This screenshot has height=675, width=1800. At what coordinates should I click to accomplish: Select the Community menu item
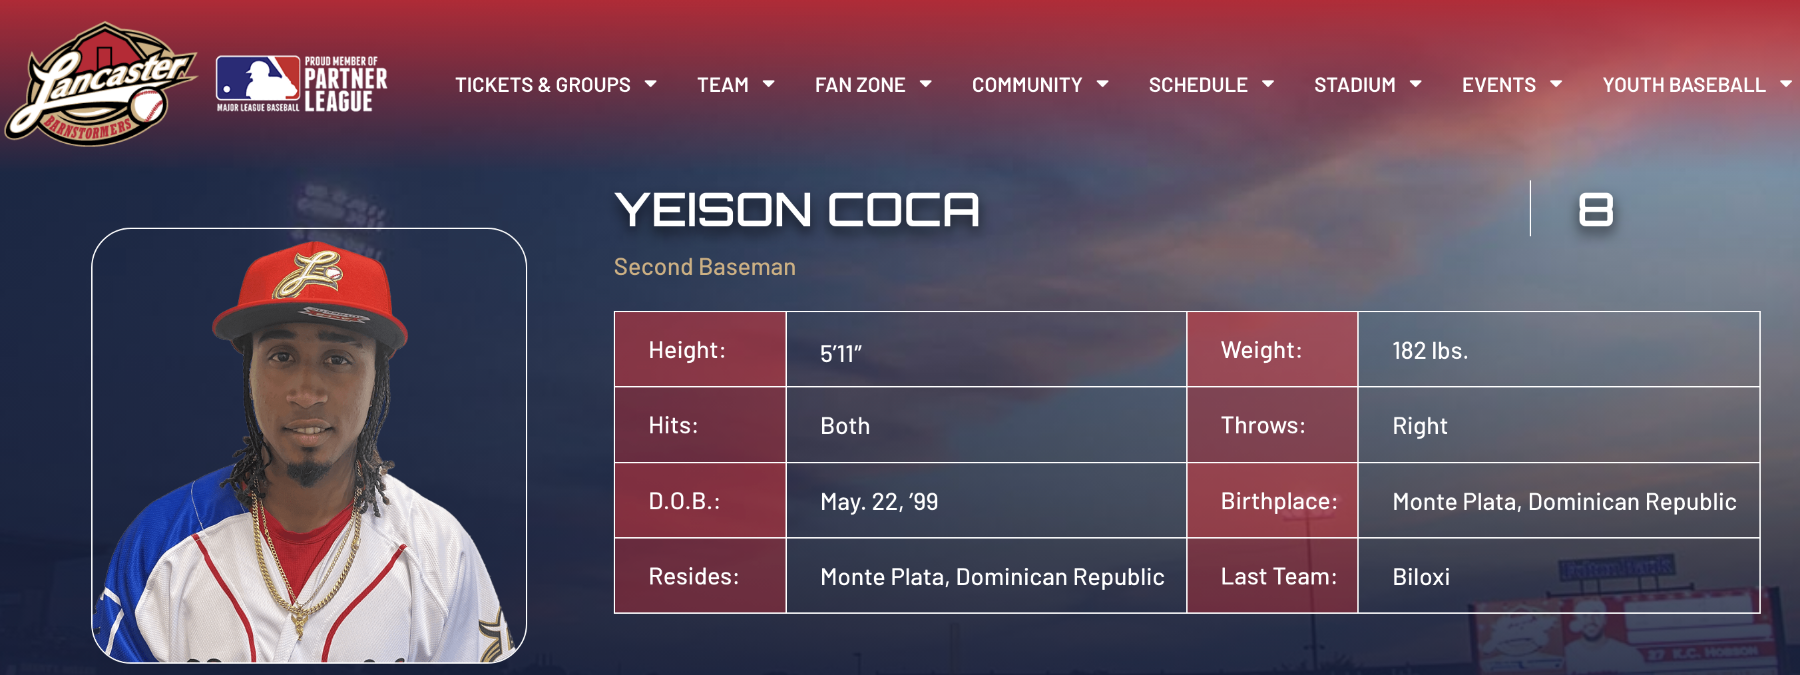pyautogui.click(x=1027, y=85)
